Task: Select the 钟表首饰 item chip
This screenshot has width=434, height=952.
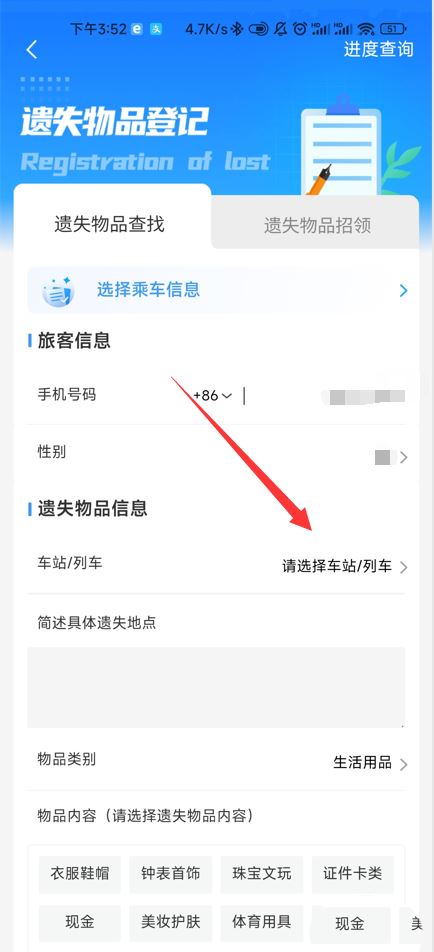Action: click(x=171, y=874)
